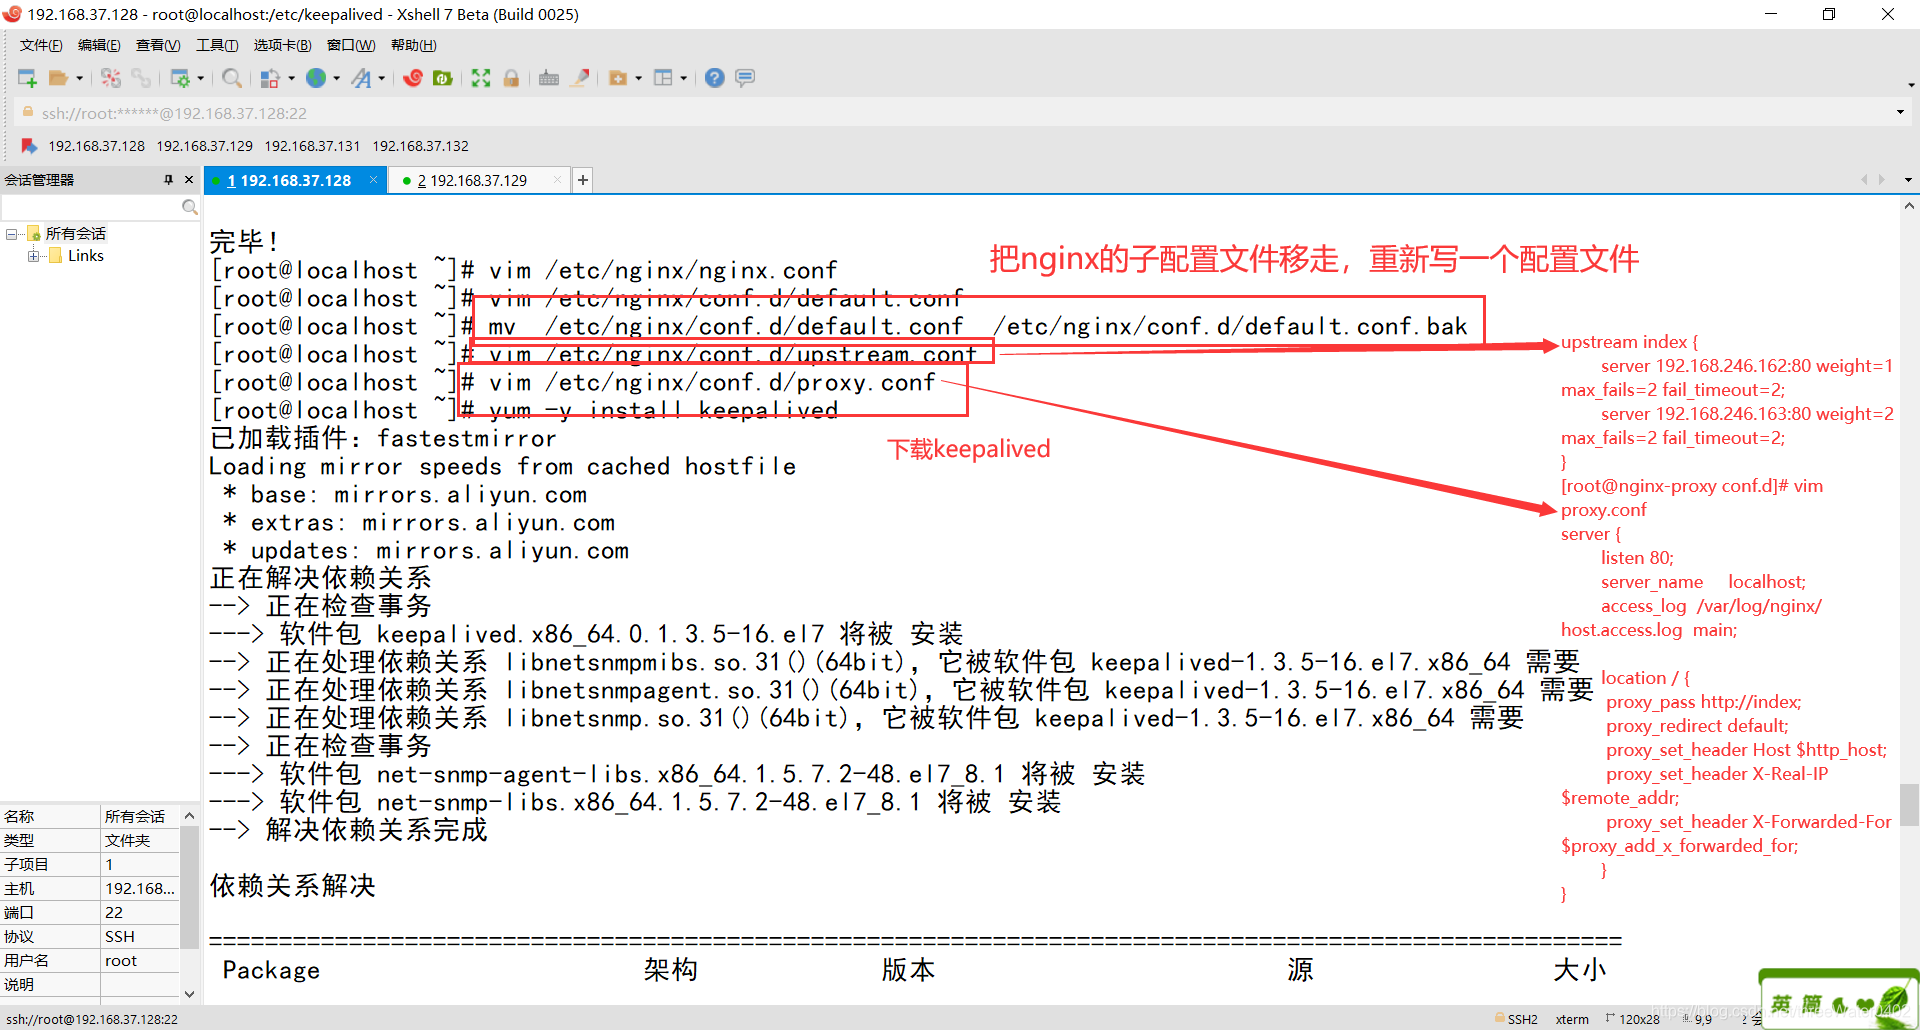Open the 查看(V) menu

tap(158, 45)
